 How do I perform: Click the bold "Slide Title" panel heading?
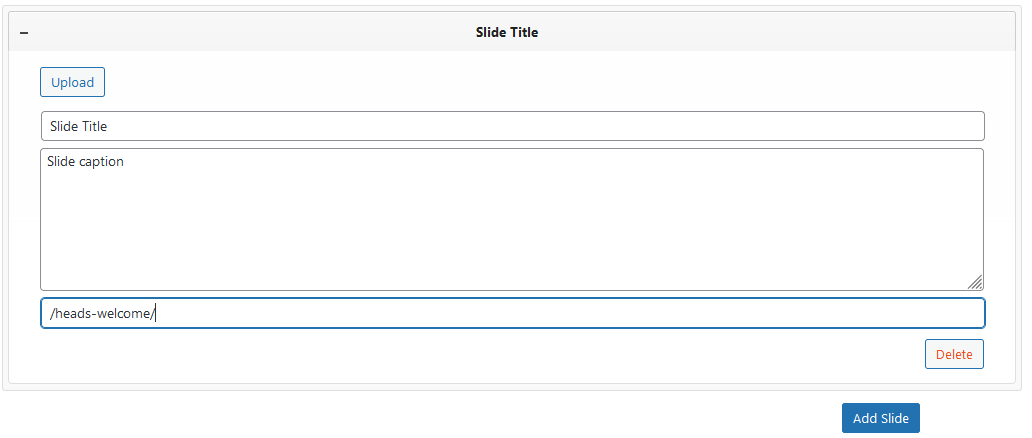tap(506, 32)
